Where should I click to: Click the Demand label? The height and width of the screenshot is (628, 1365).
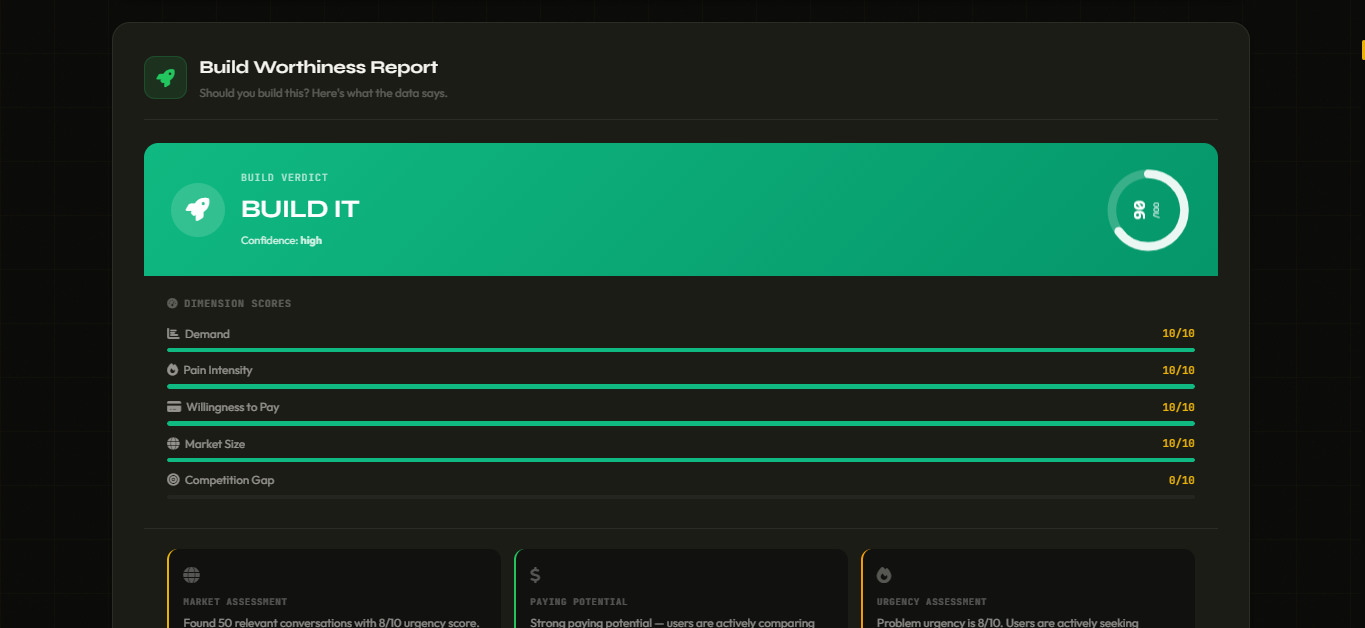207,334
